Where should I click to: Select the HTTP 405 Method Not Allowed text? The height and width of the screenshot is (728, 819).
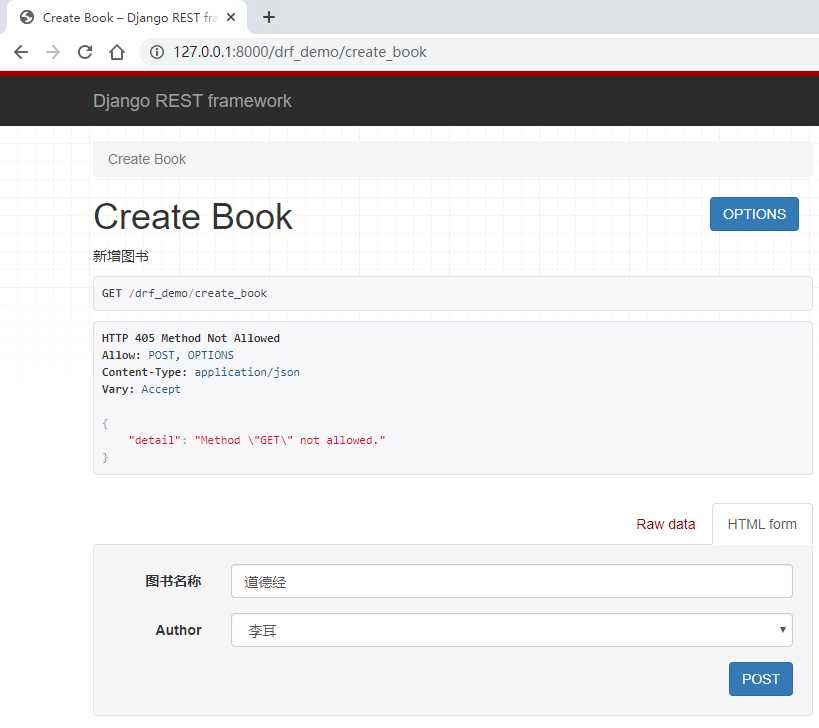coord(191,338)
